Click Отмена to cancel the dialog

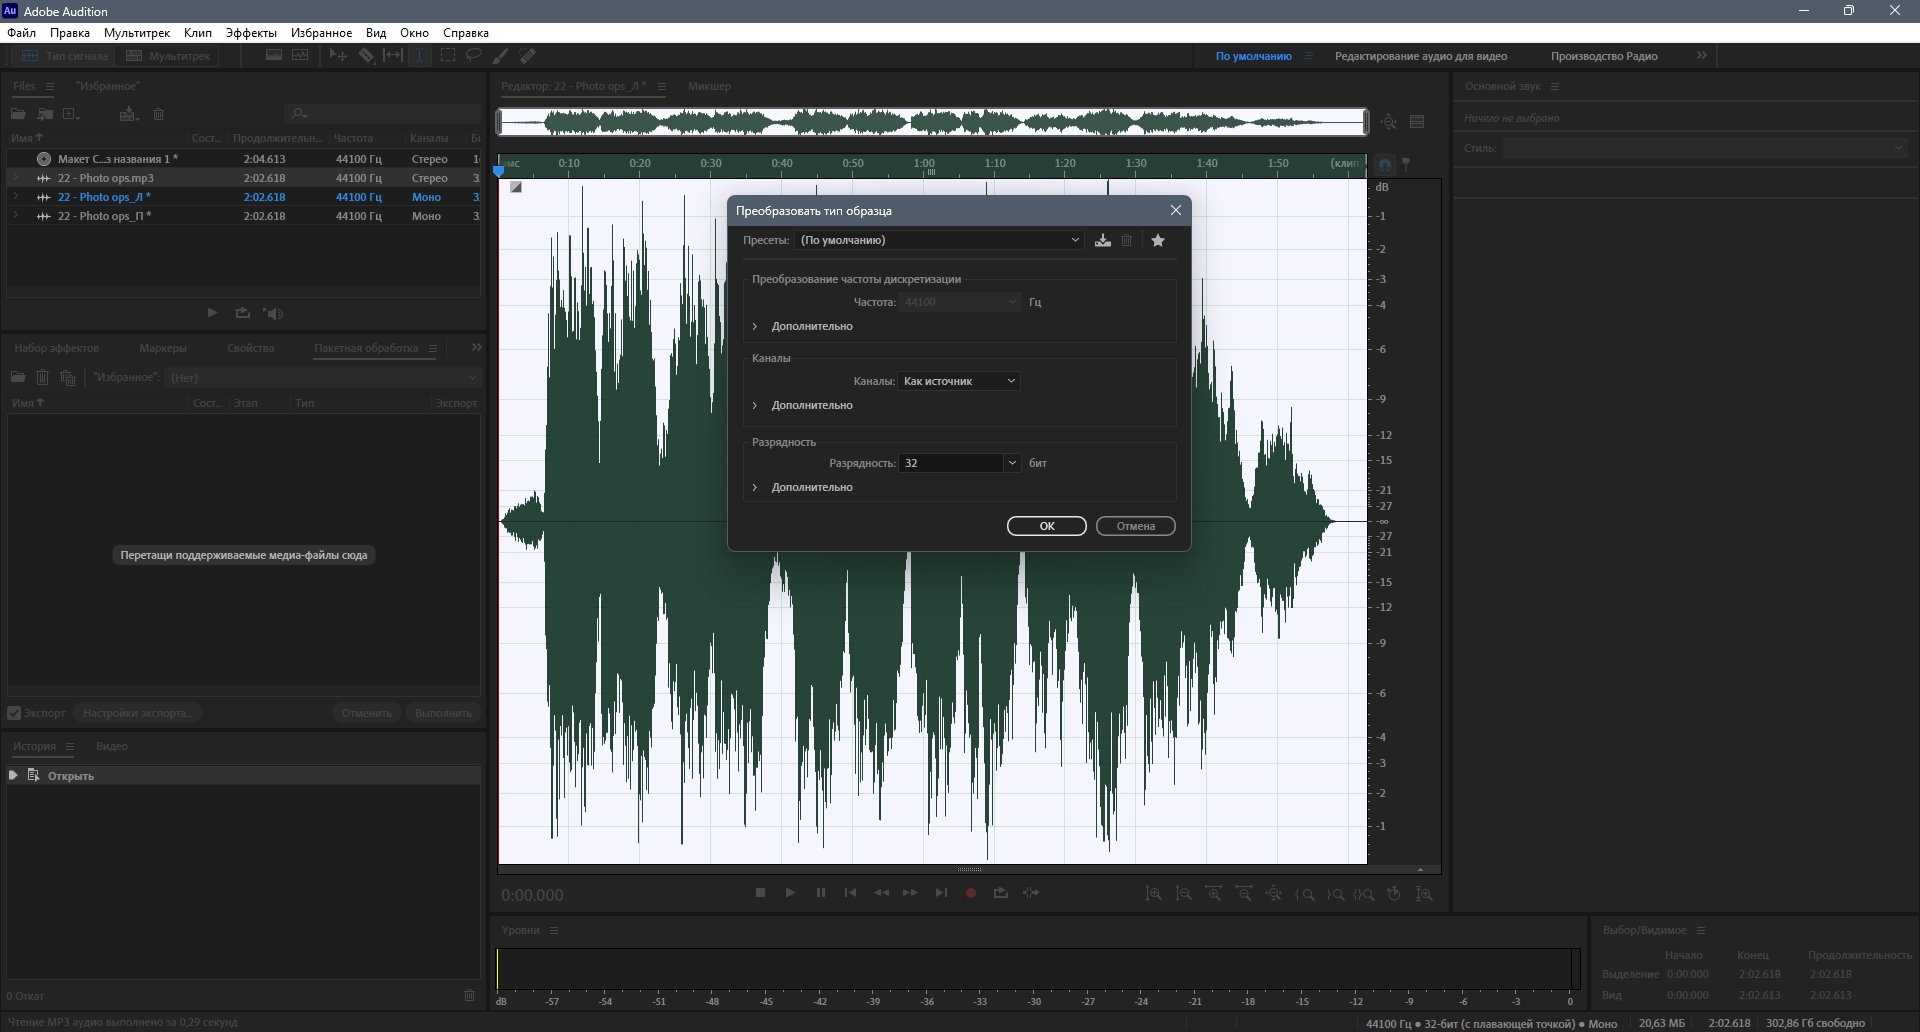pos(1136,526)
